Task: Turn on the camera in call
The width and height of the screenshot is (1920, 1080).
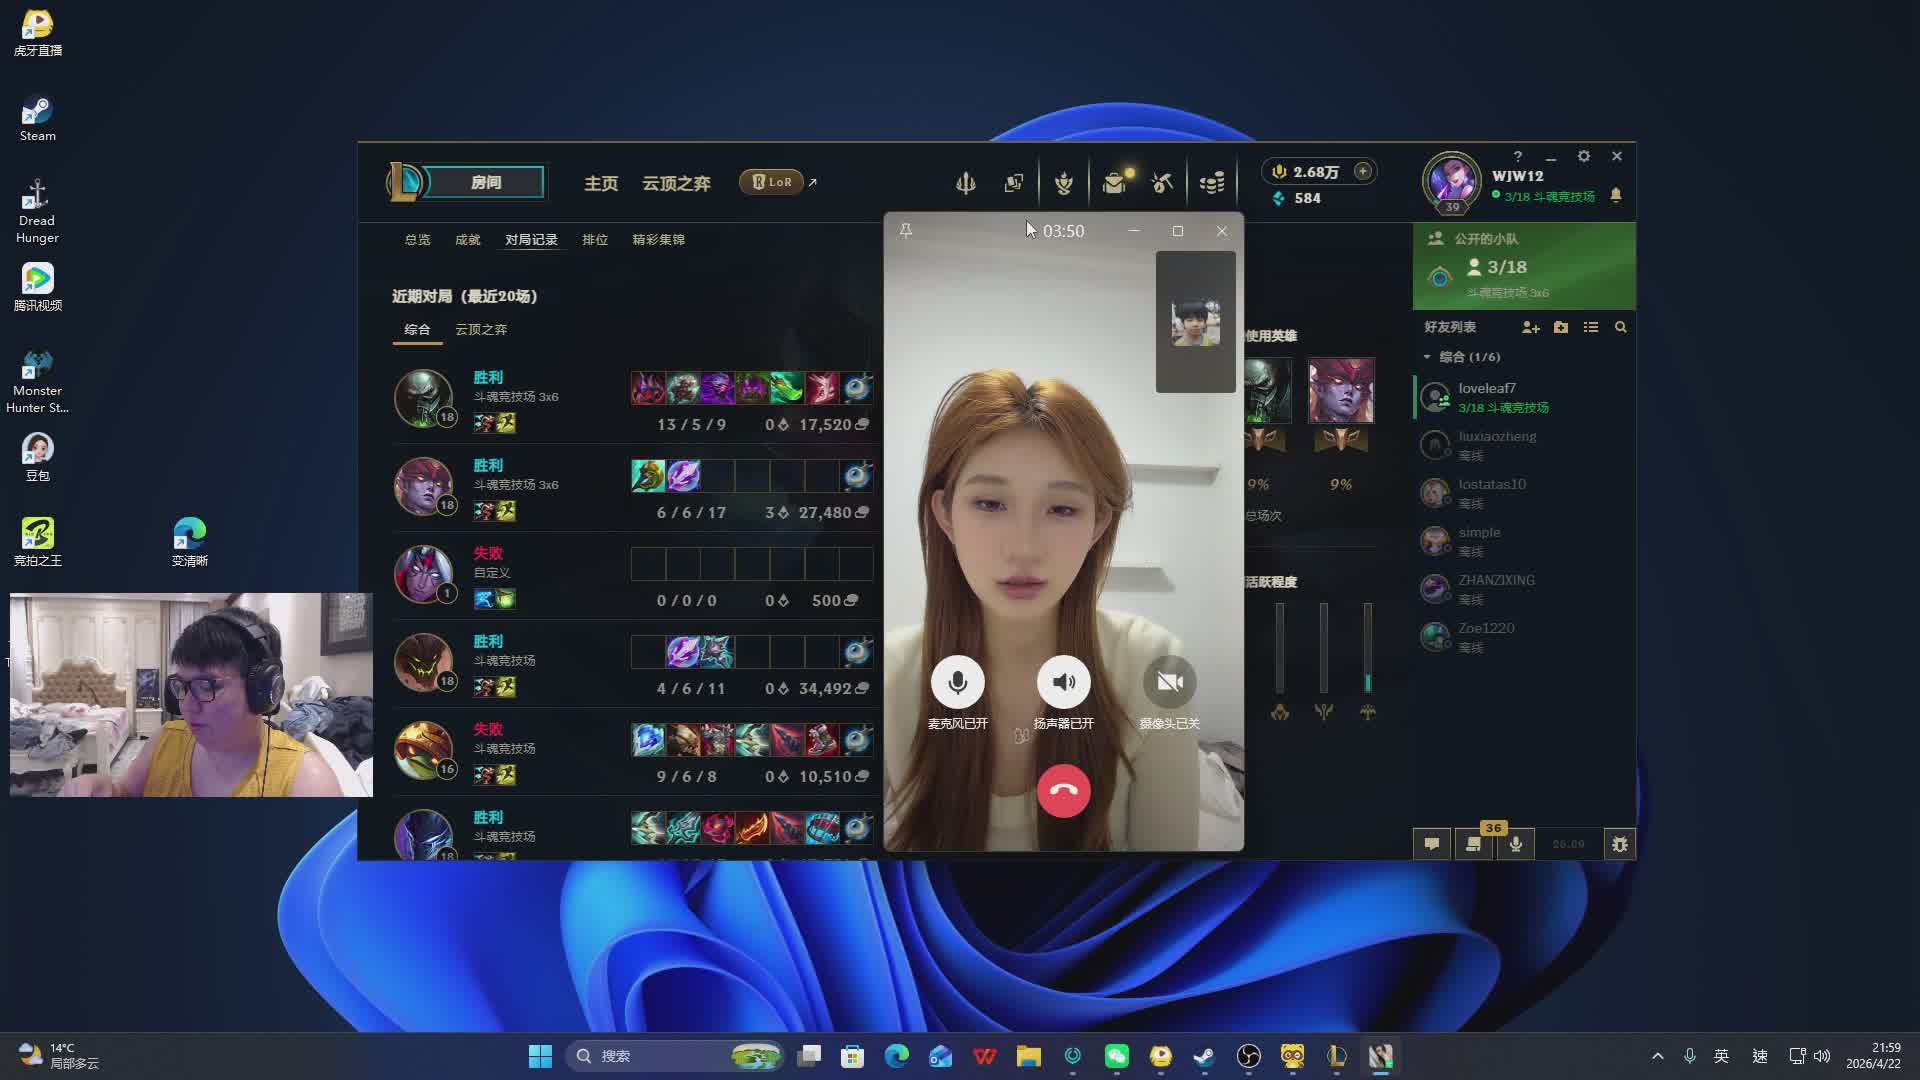Action: click(1169, 682)
